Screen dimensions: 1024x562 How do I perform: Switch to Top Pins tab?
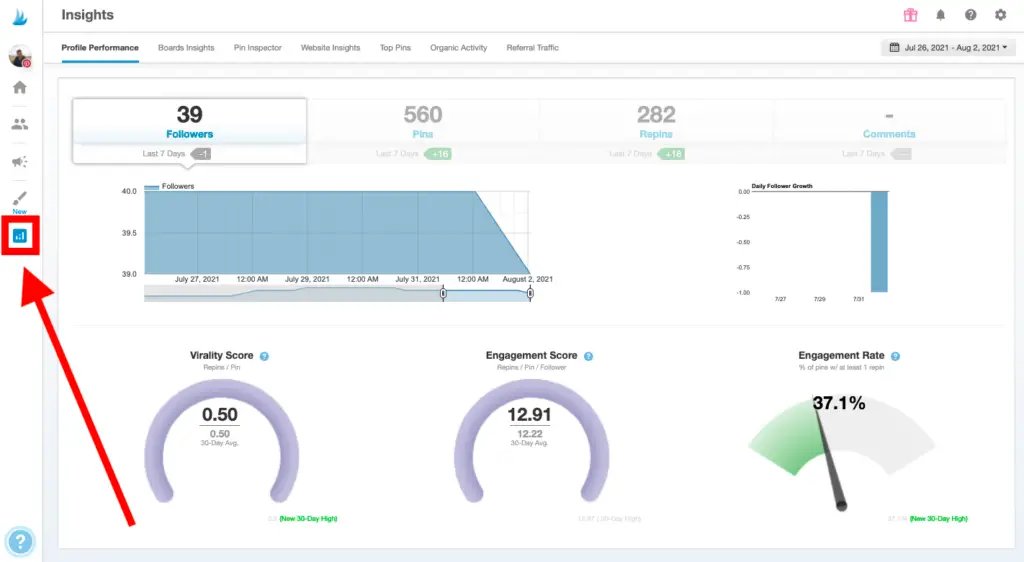click(395, 48)
